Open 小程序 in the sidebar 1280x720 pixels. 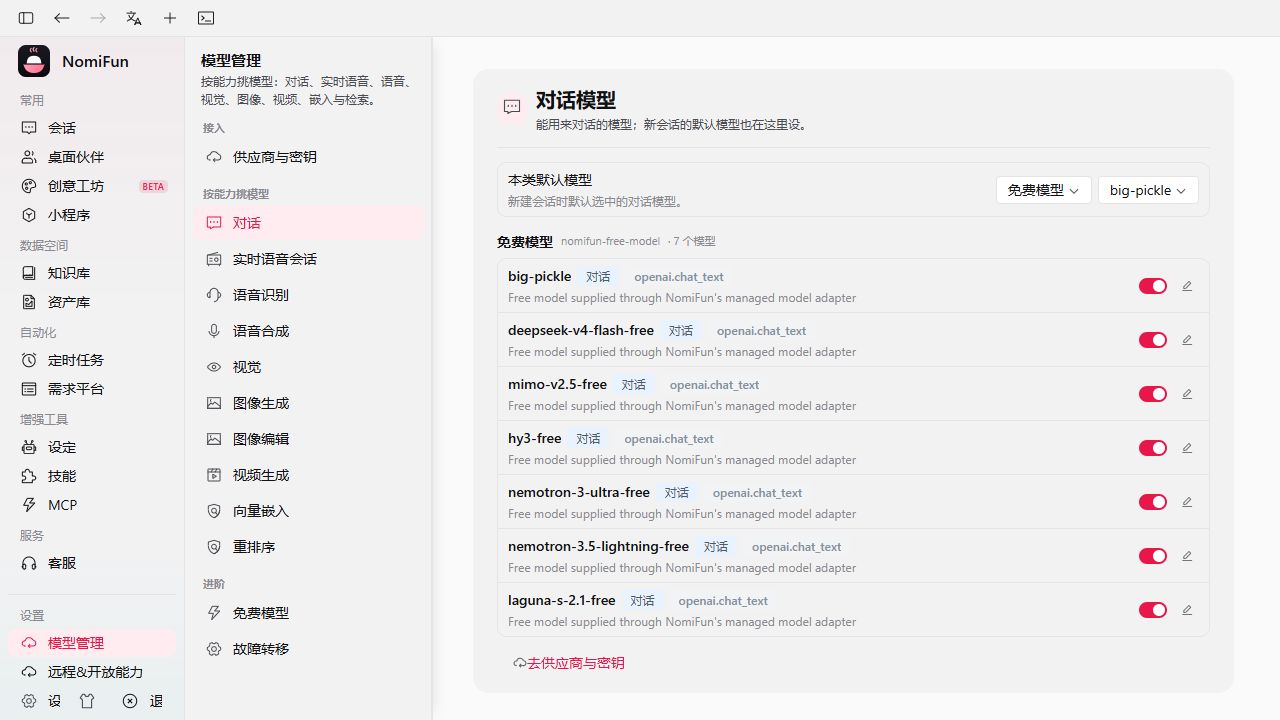tap(92, 215)
